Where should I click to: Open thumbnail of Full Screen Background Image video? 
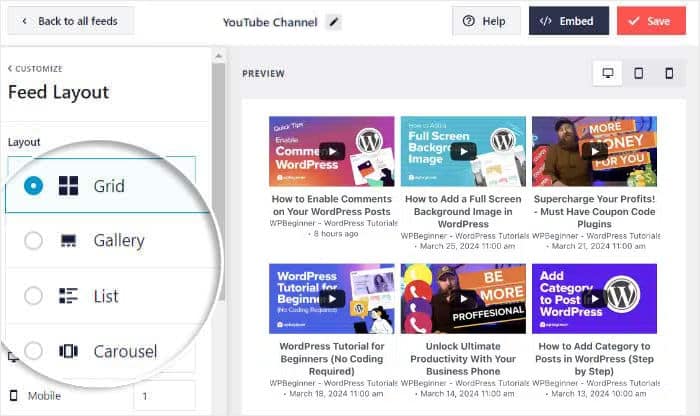(x=463, y=151)
